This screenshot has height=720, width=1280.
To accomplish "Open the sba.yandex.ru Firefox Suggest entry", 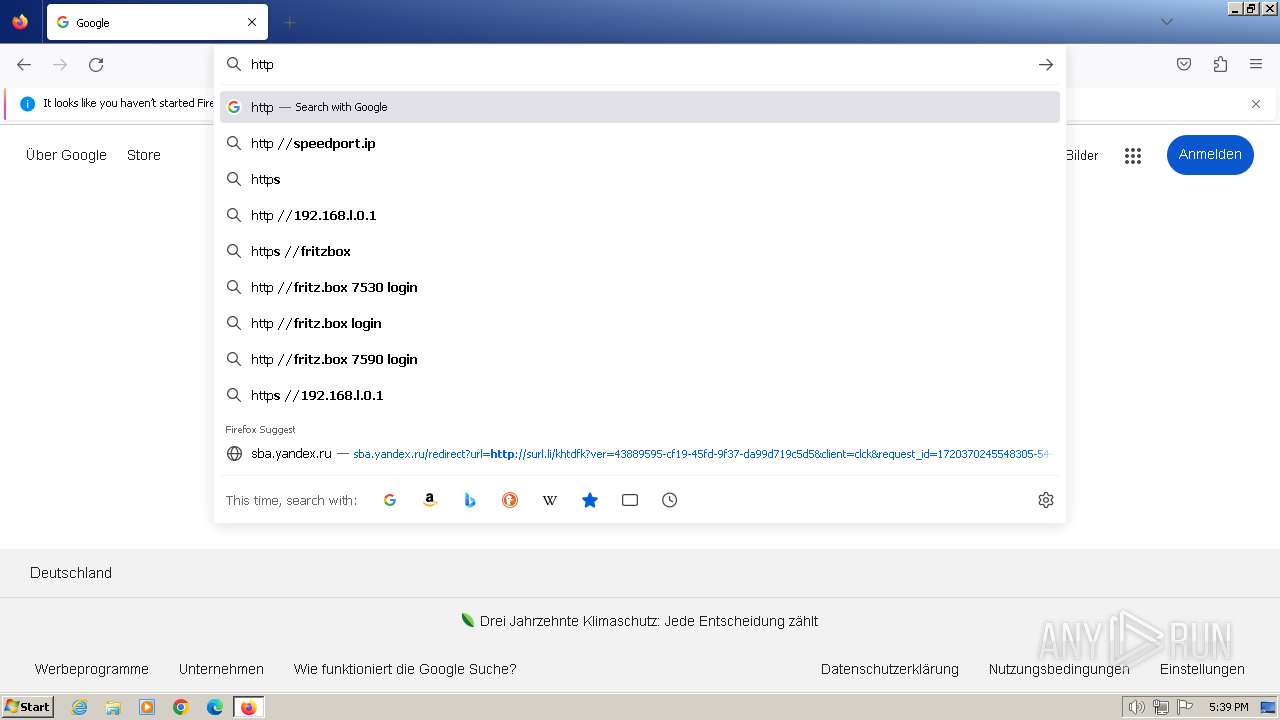I will coord(640,453).
